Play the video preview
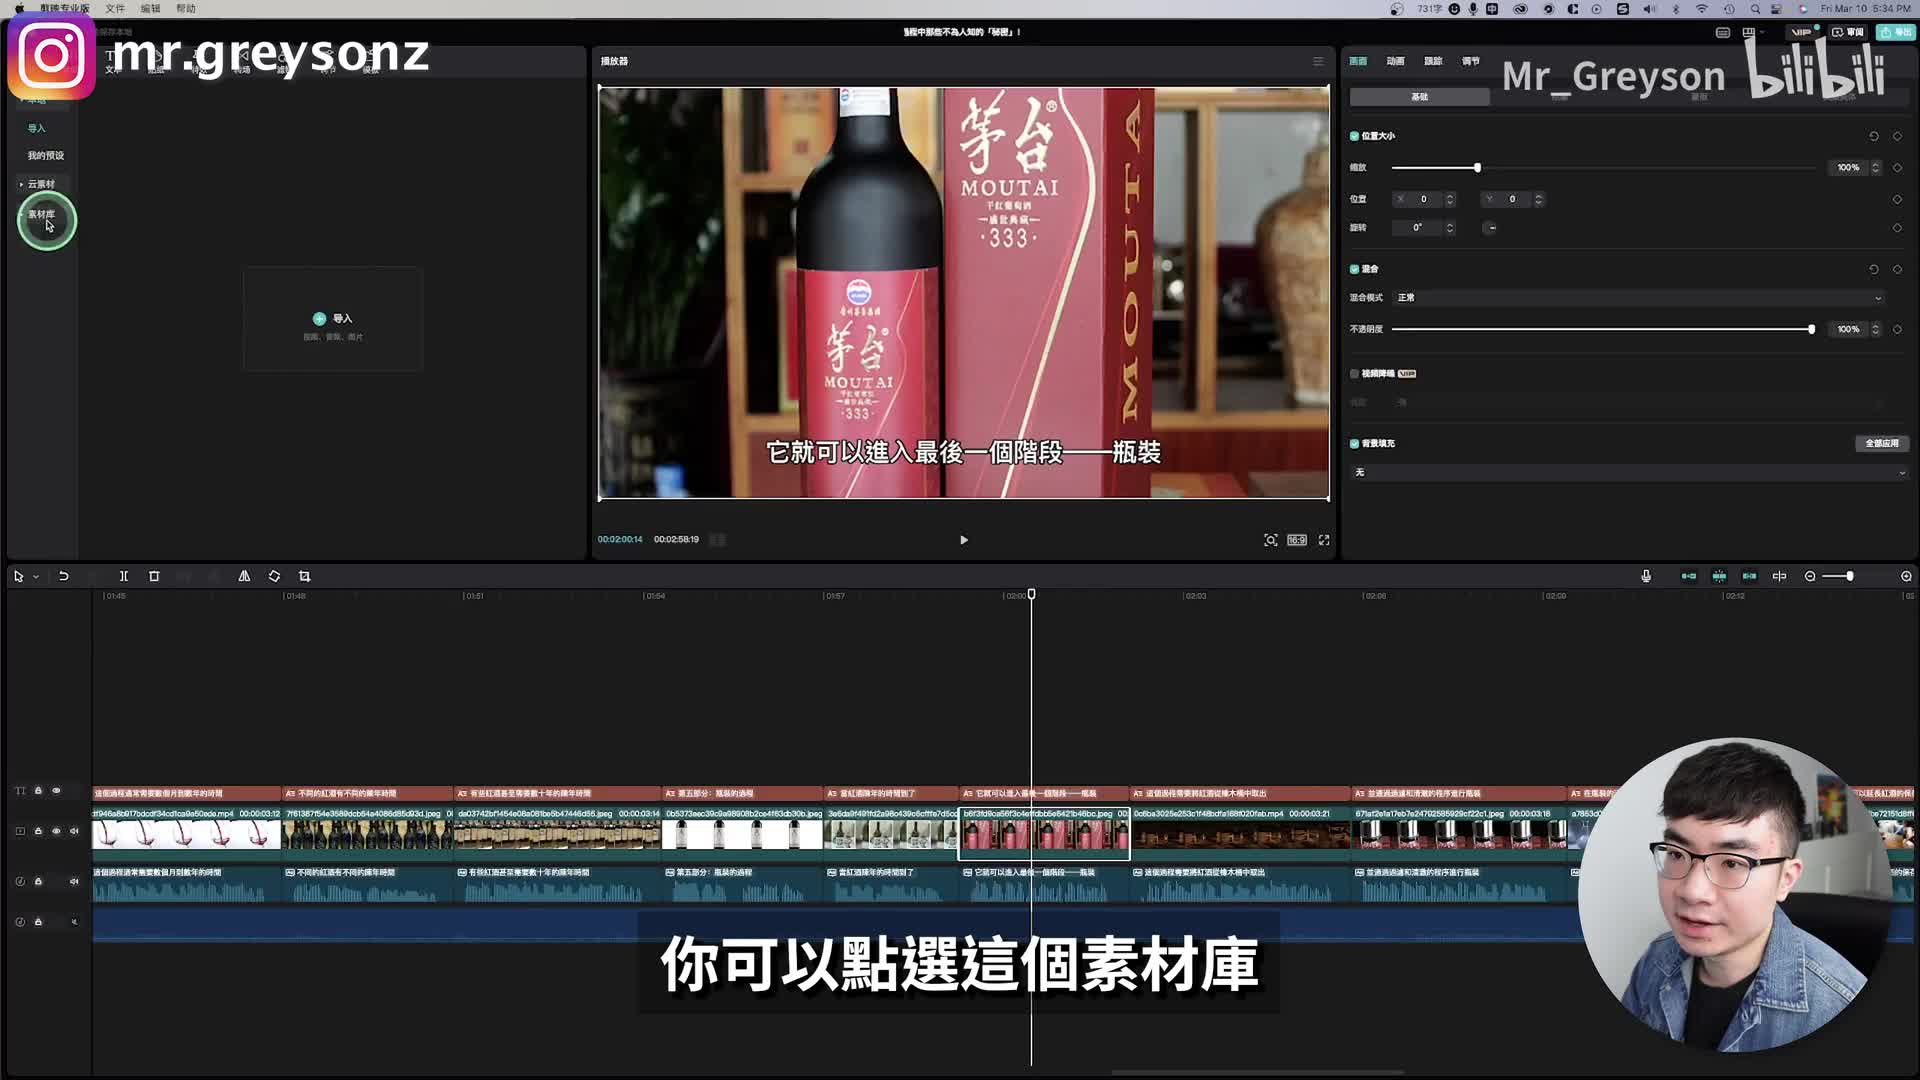This screenshot has width=1920, height=1080. pos(963,540)
